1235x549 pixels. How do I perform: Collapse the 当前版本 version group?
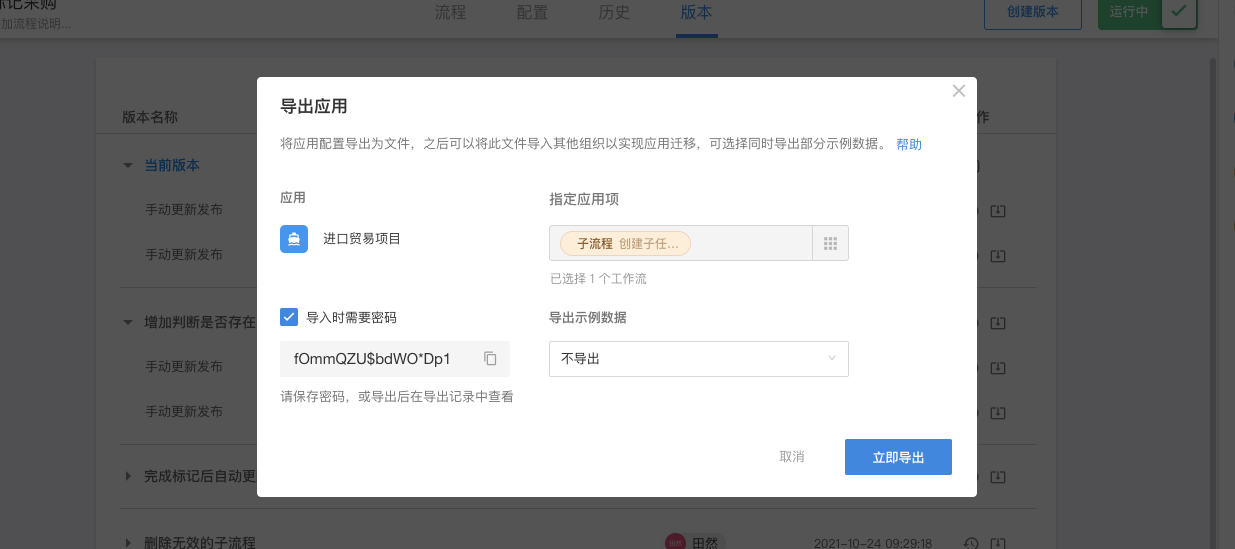point(127,165)
